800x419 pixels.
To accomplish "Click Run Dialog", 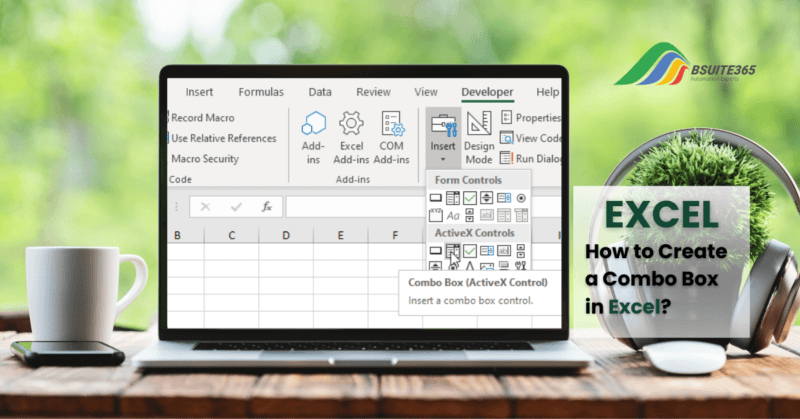I will [x=530, y=159].
